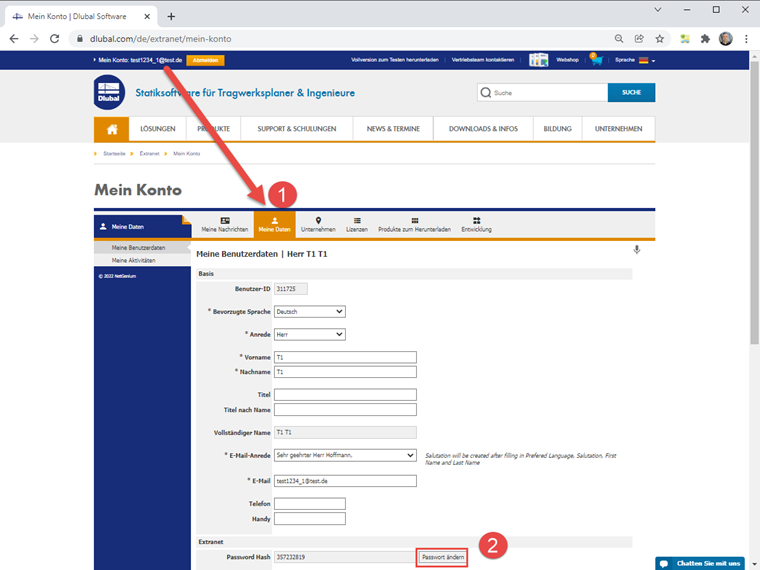
Task: Open the Sprache language selector
Action: (635, 60)
